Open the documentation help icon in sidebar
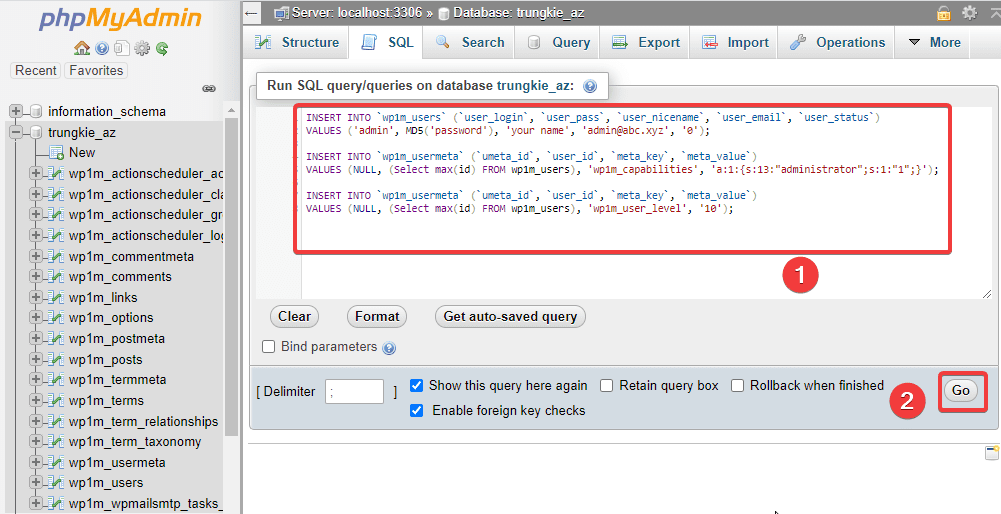 click(102, 48)
